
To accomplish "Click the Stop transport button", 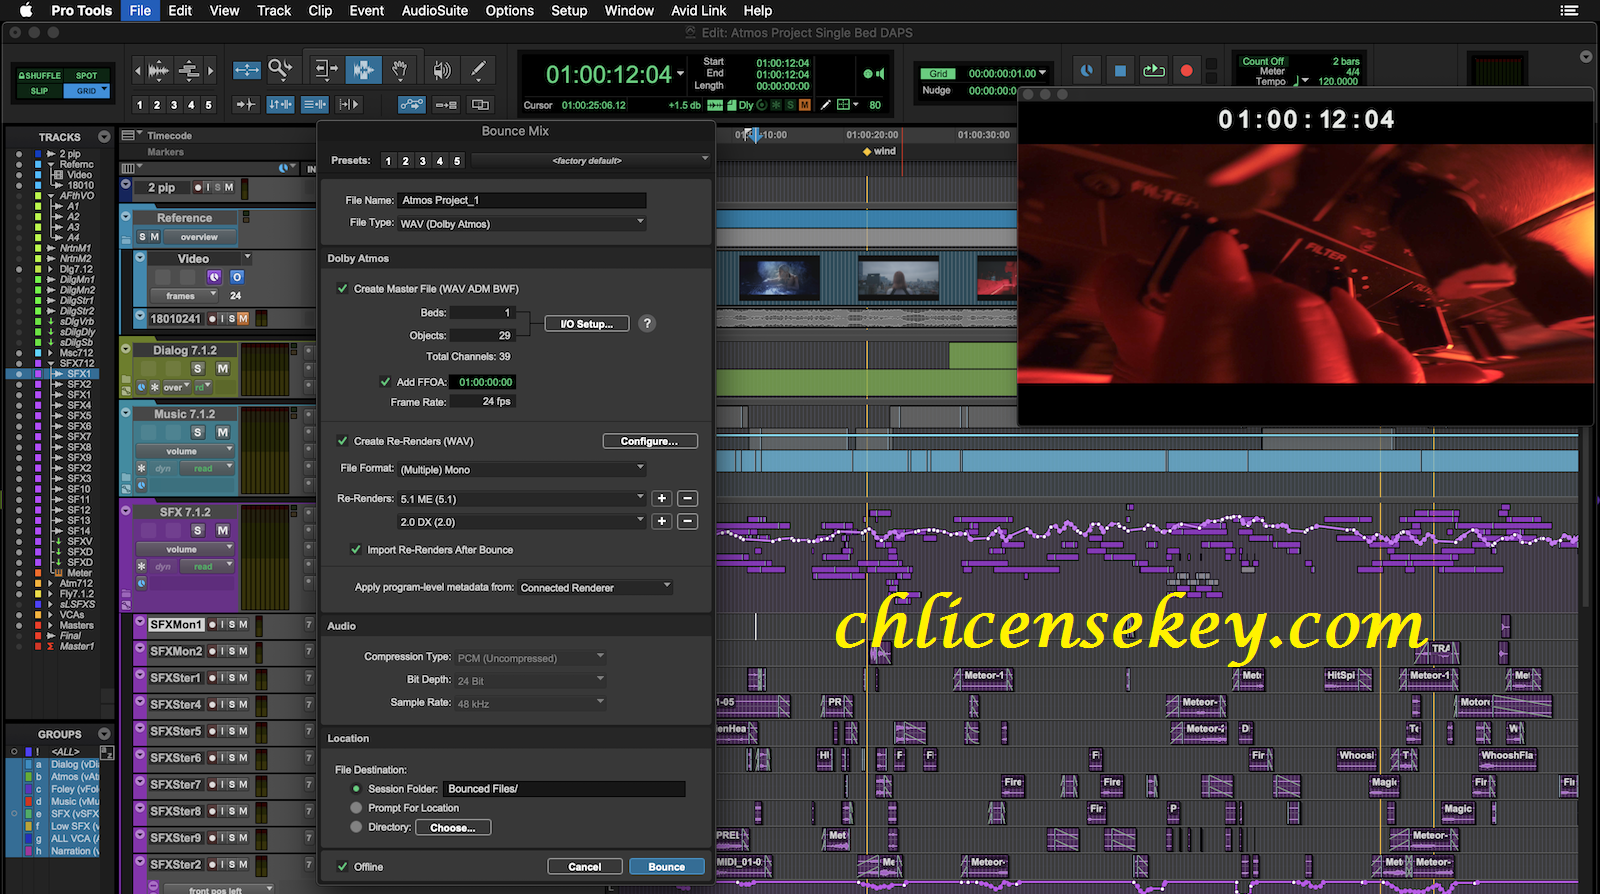I will coord(1120,71).
